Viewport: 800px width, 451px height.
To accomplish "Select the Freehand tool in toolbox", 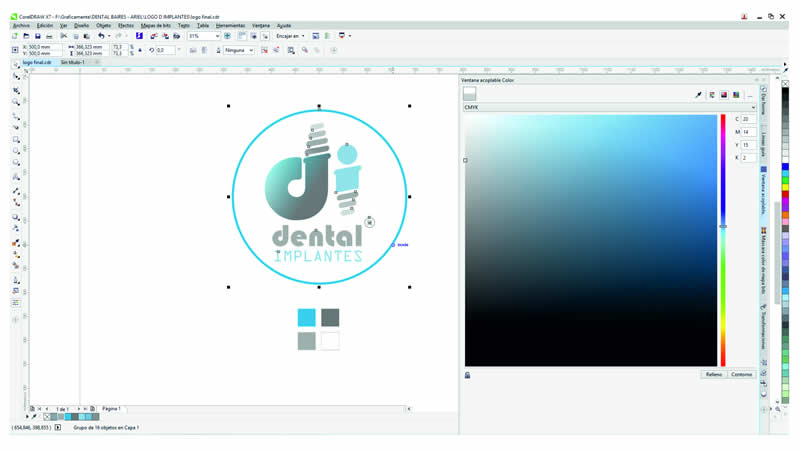I will click(16, 117).
